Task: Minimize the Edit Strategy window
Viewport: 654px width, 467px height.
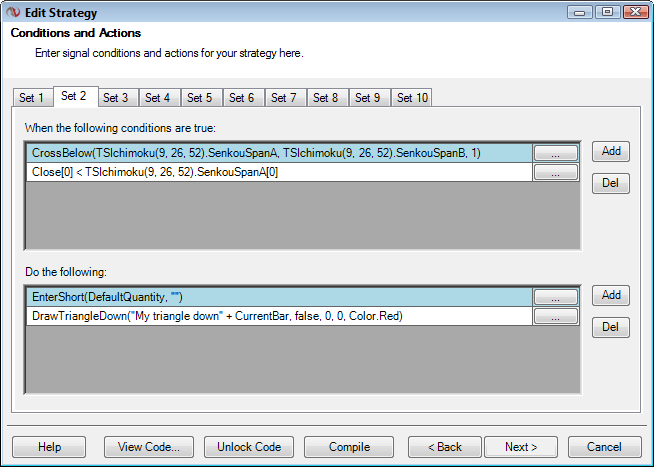Action: (580, 12)
